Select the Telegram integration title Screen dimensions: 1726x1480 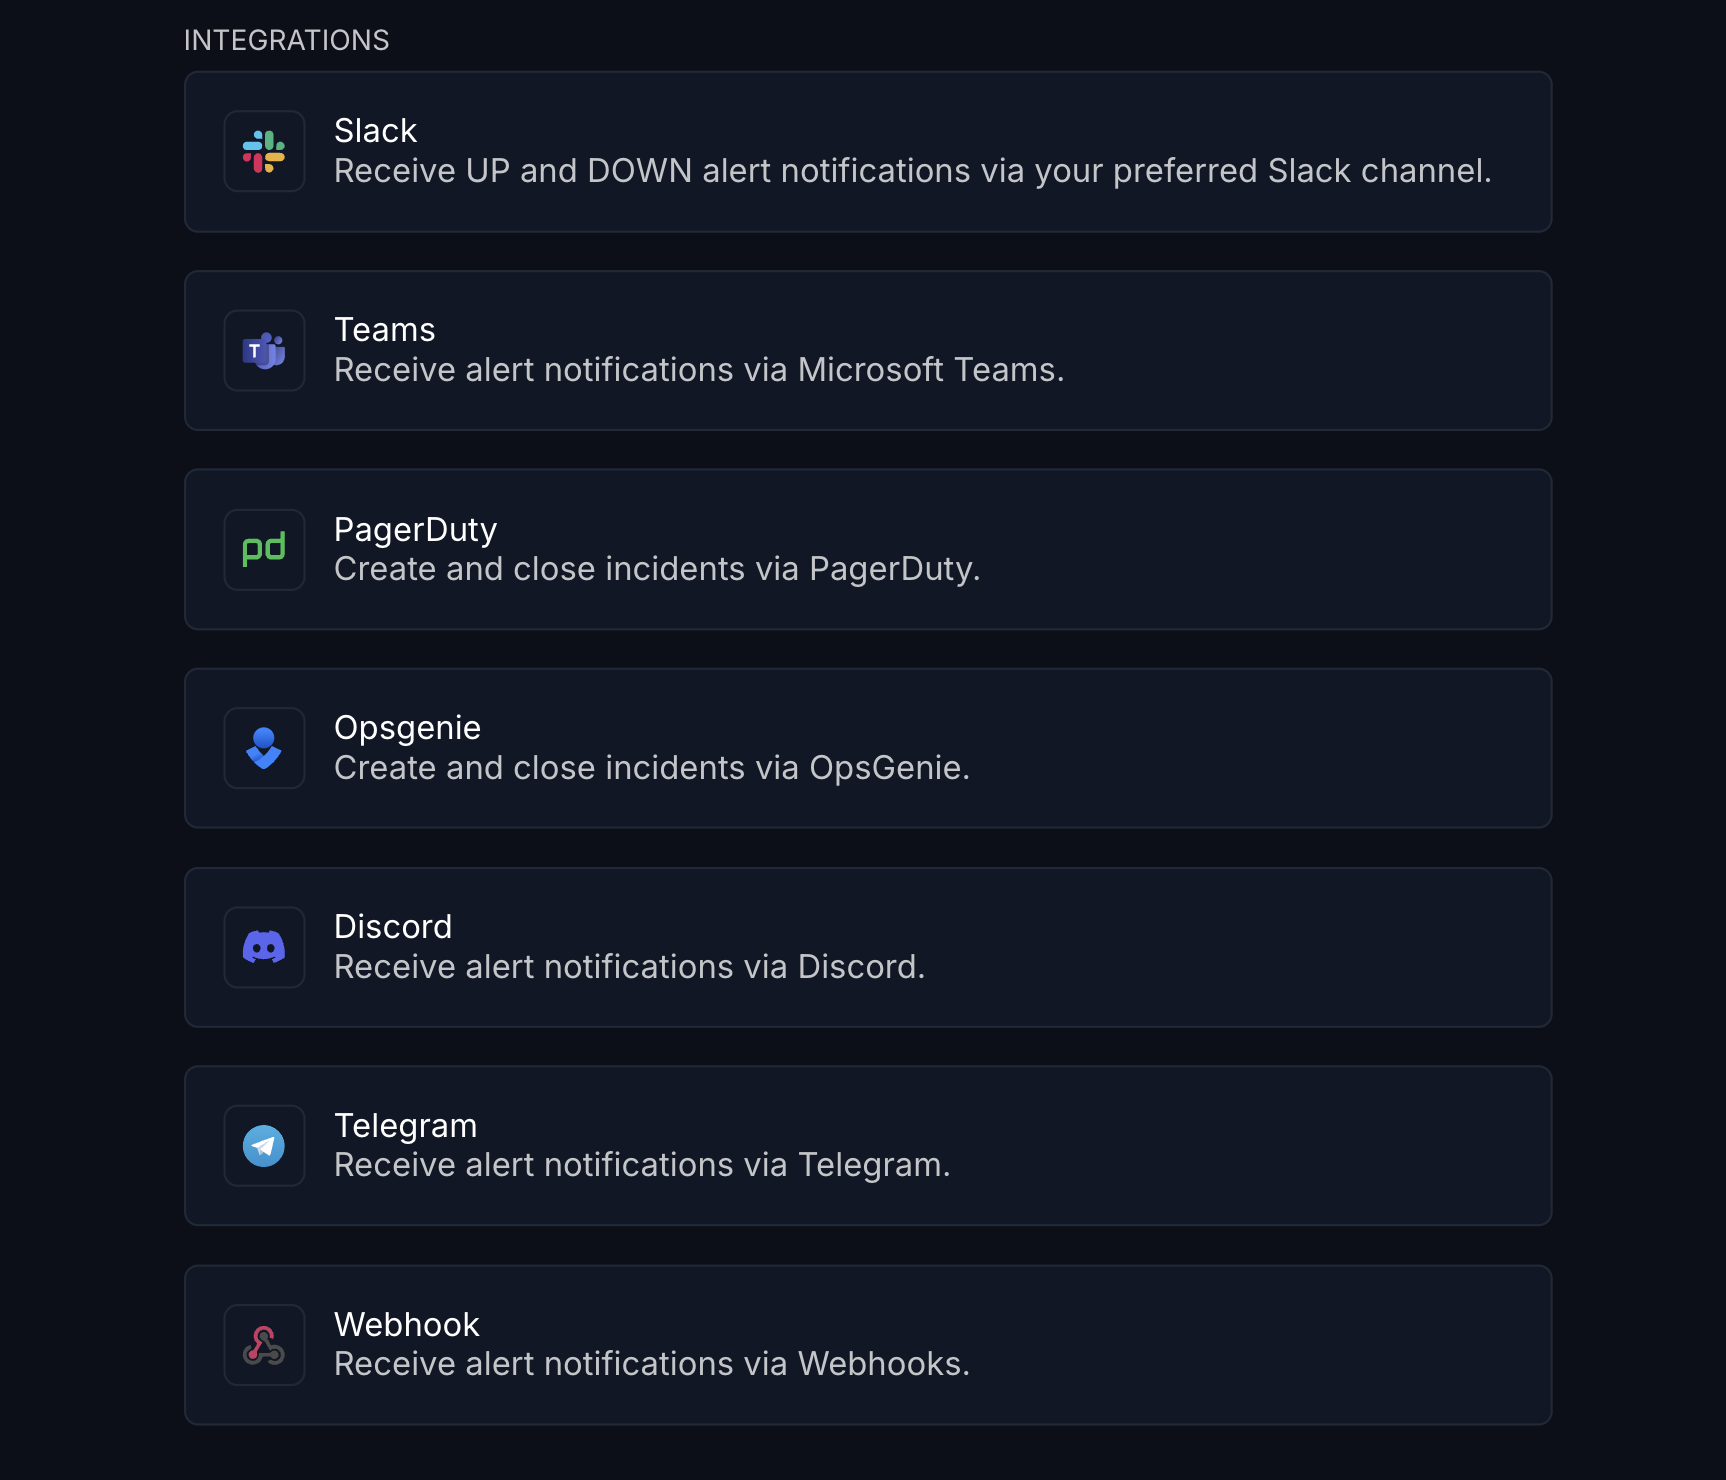pyautogui.click(x=405, y=1126)
